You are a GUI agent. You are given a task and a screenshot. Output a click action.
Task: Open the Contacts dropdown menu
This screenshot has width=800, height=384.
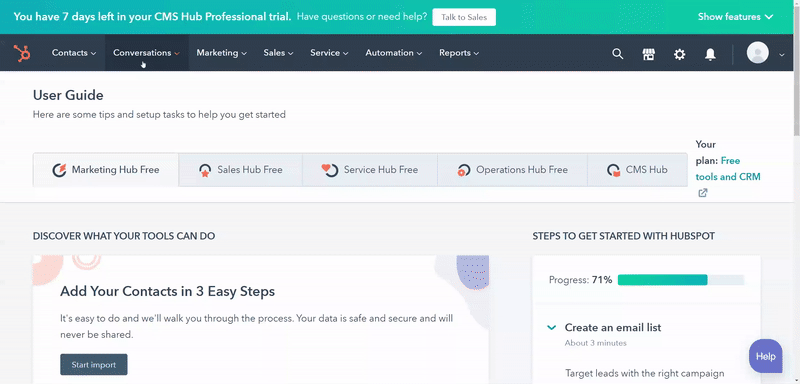point(74,53)
